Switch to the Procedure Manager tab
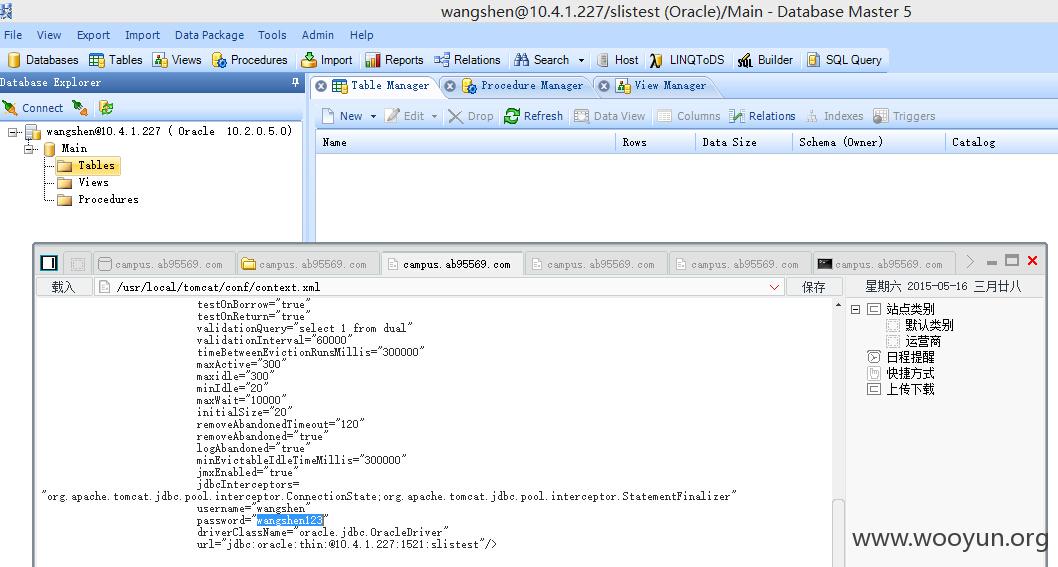 coord(532,86)
